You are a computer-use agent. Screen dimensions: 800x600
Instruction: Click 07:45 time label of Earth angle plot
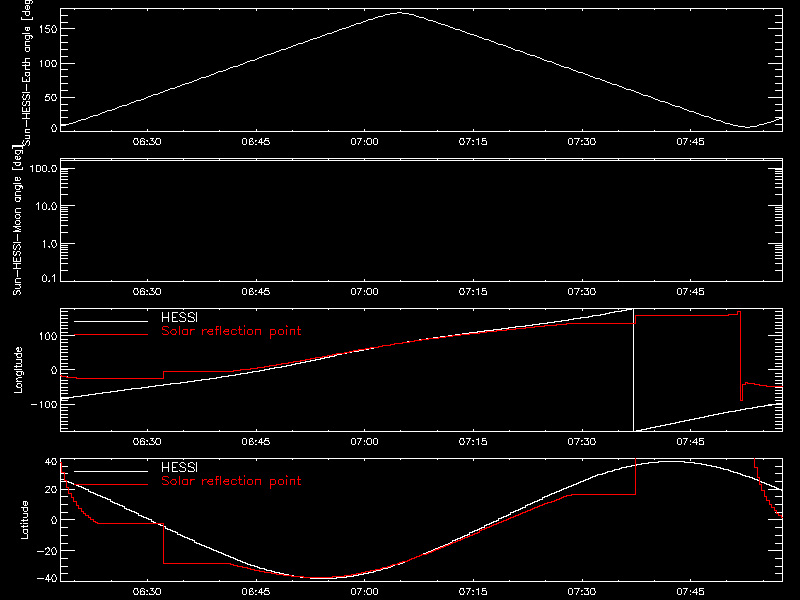690,142
